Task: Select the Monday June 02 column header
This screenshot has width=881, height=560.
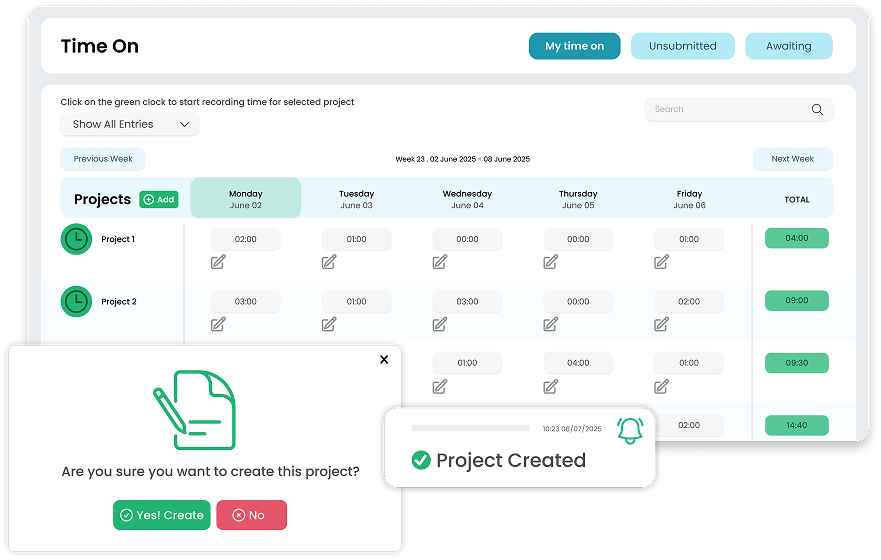Action: click(246, 198)
